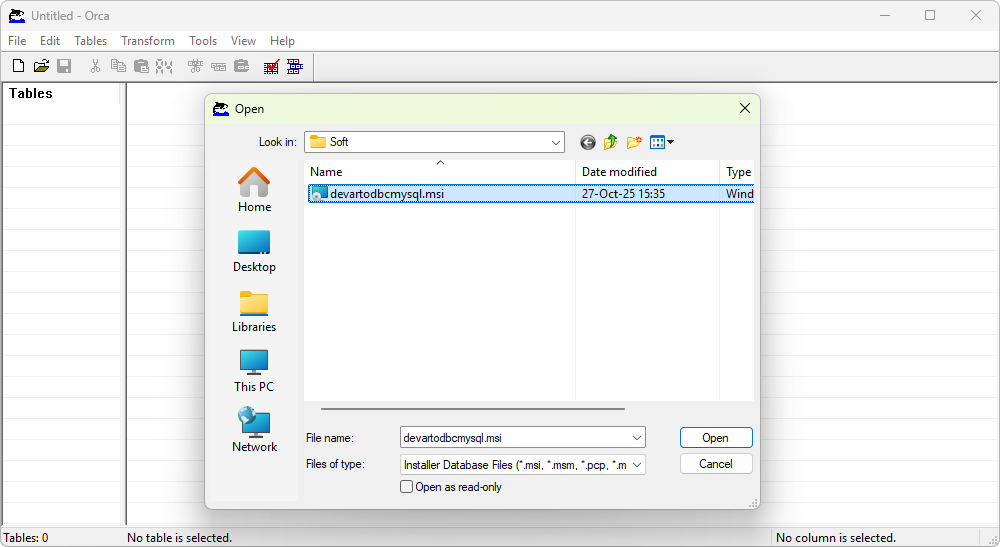Select the devartodbcmysql.msi file name
Image resolution: width=1000 pixels, height=547 pixels.
coord(386,194)
